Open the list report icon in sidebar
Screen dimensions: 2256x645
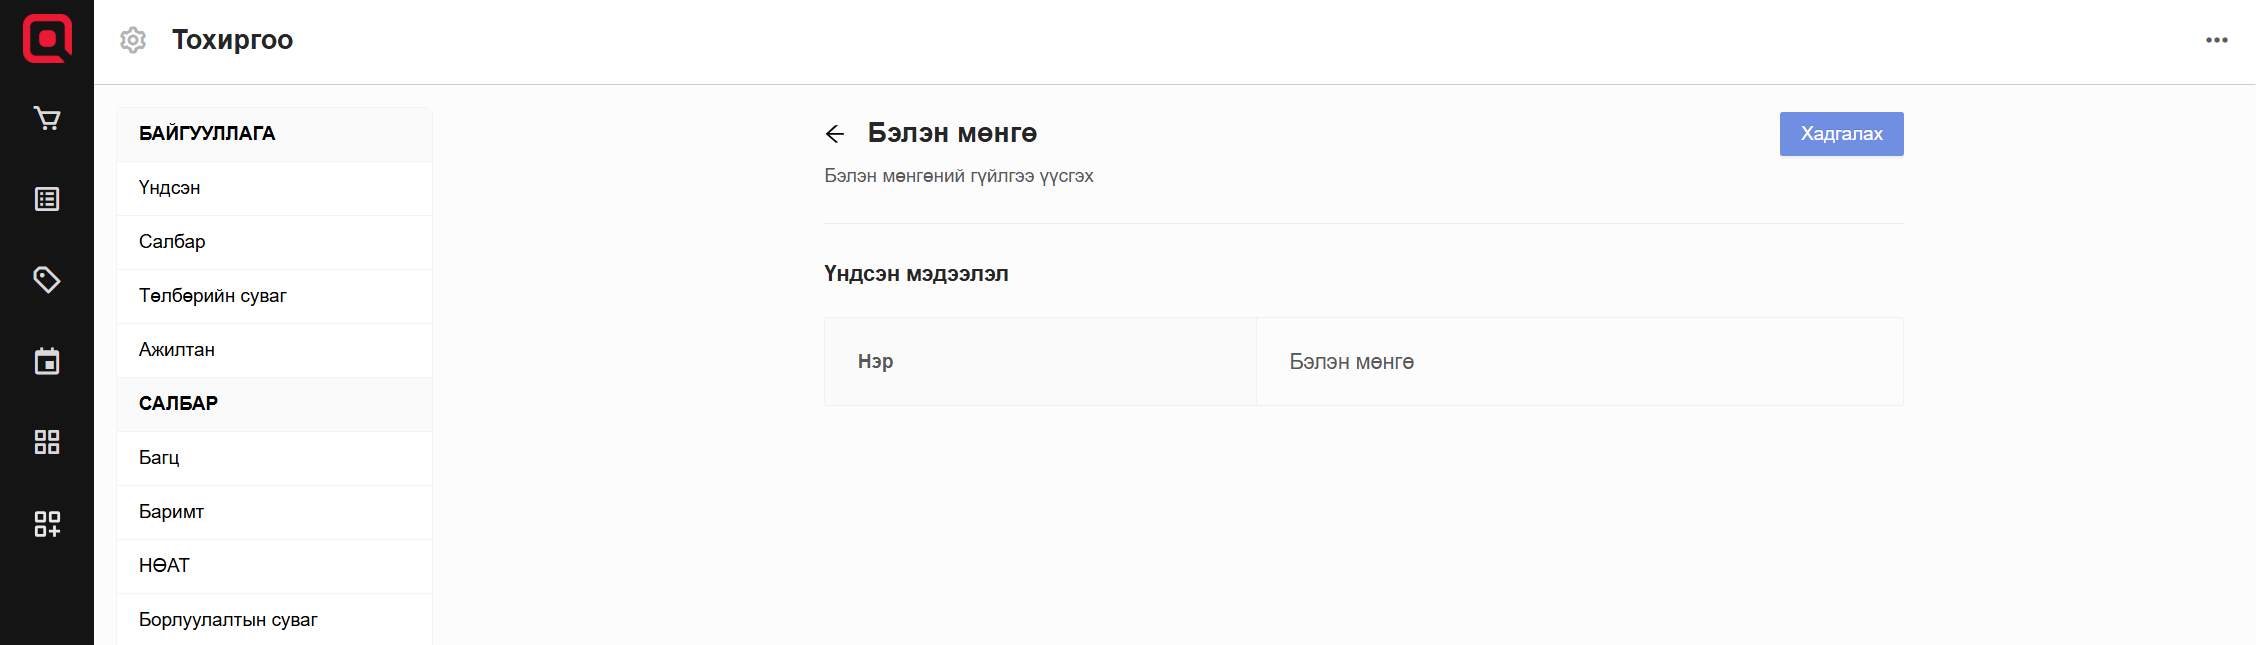coord(47,199)
